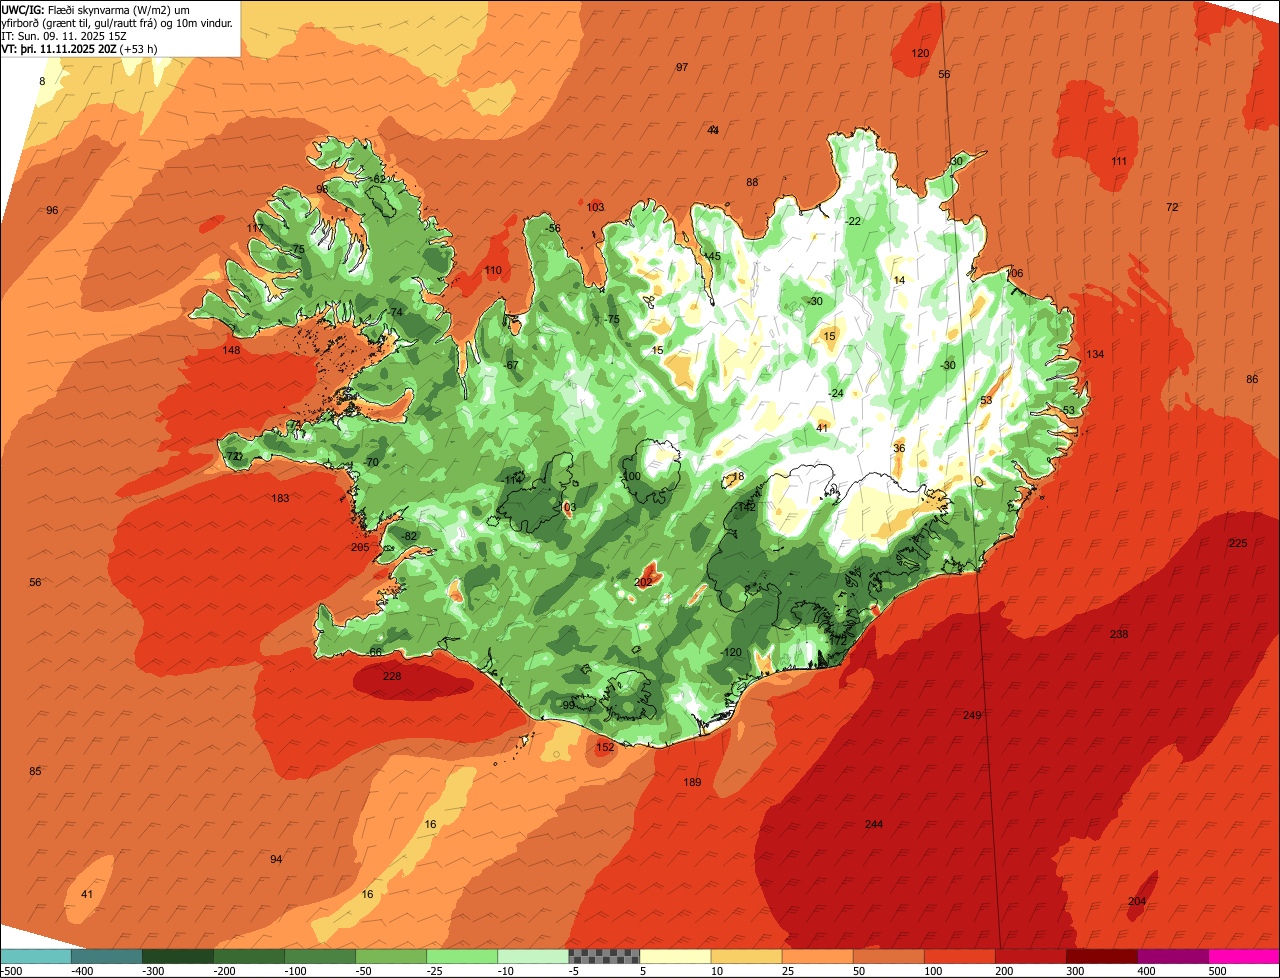The height and width of the screenshot is (978, 1280).
Task: Click the map value 41 near the bottom left corner
Action: point(87,894)
